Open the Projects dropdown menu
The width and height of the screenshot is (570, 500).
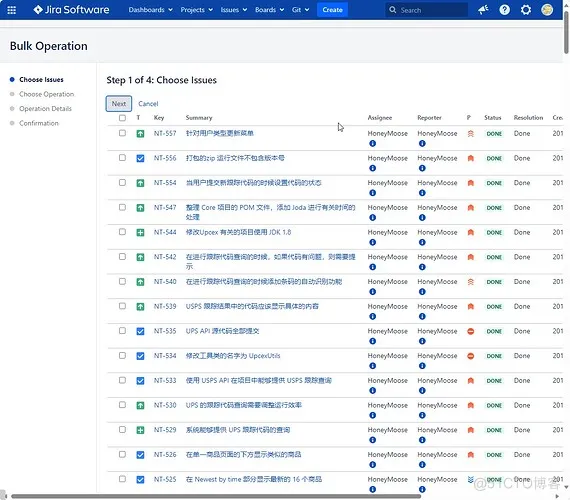point(196,10)
